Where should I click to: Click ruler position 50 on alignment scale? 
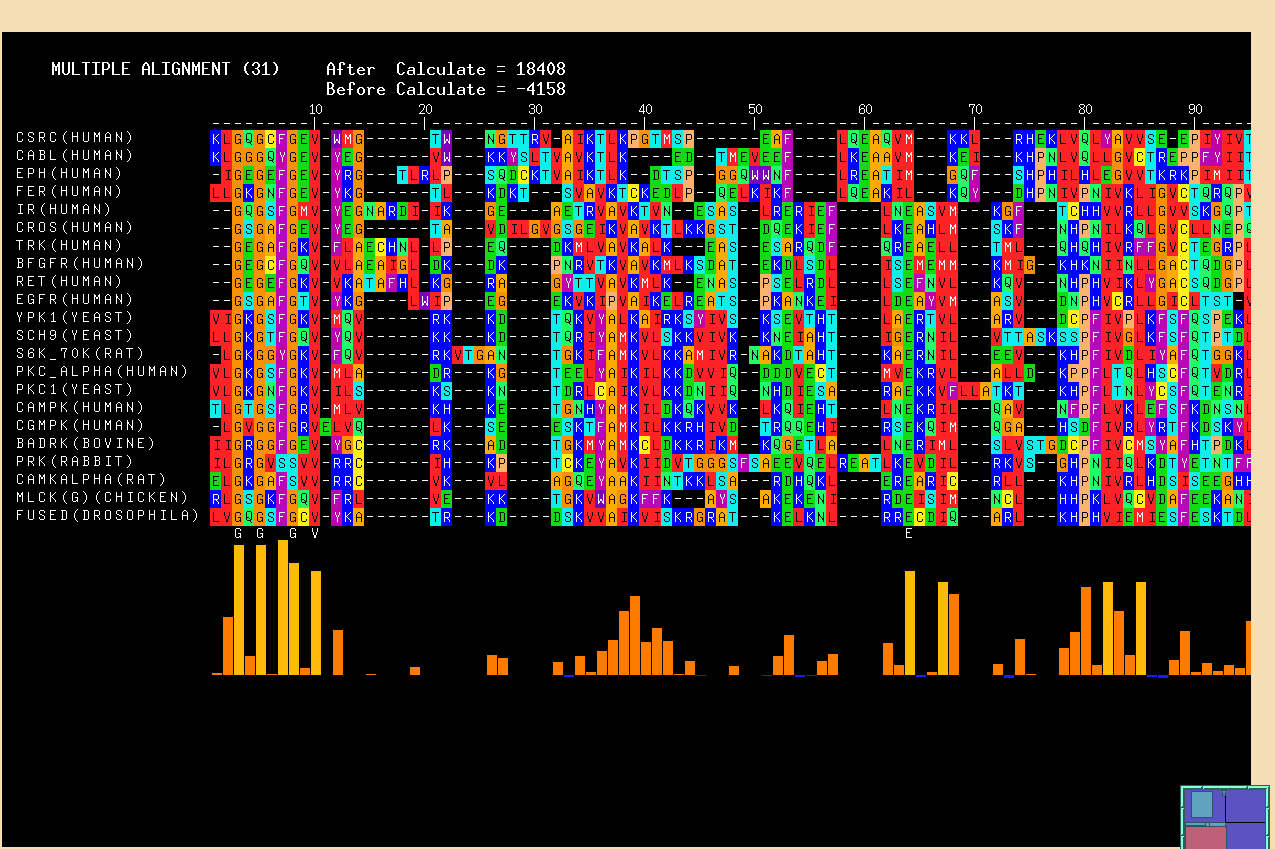point(755,110)
